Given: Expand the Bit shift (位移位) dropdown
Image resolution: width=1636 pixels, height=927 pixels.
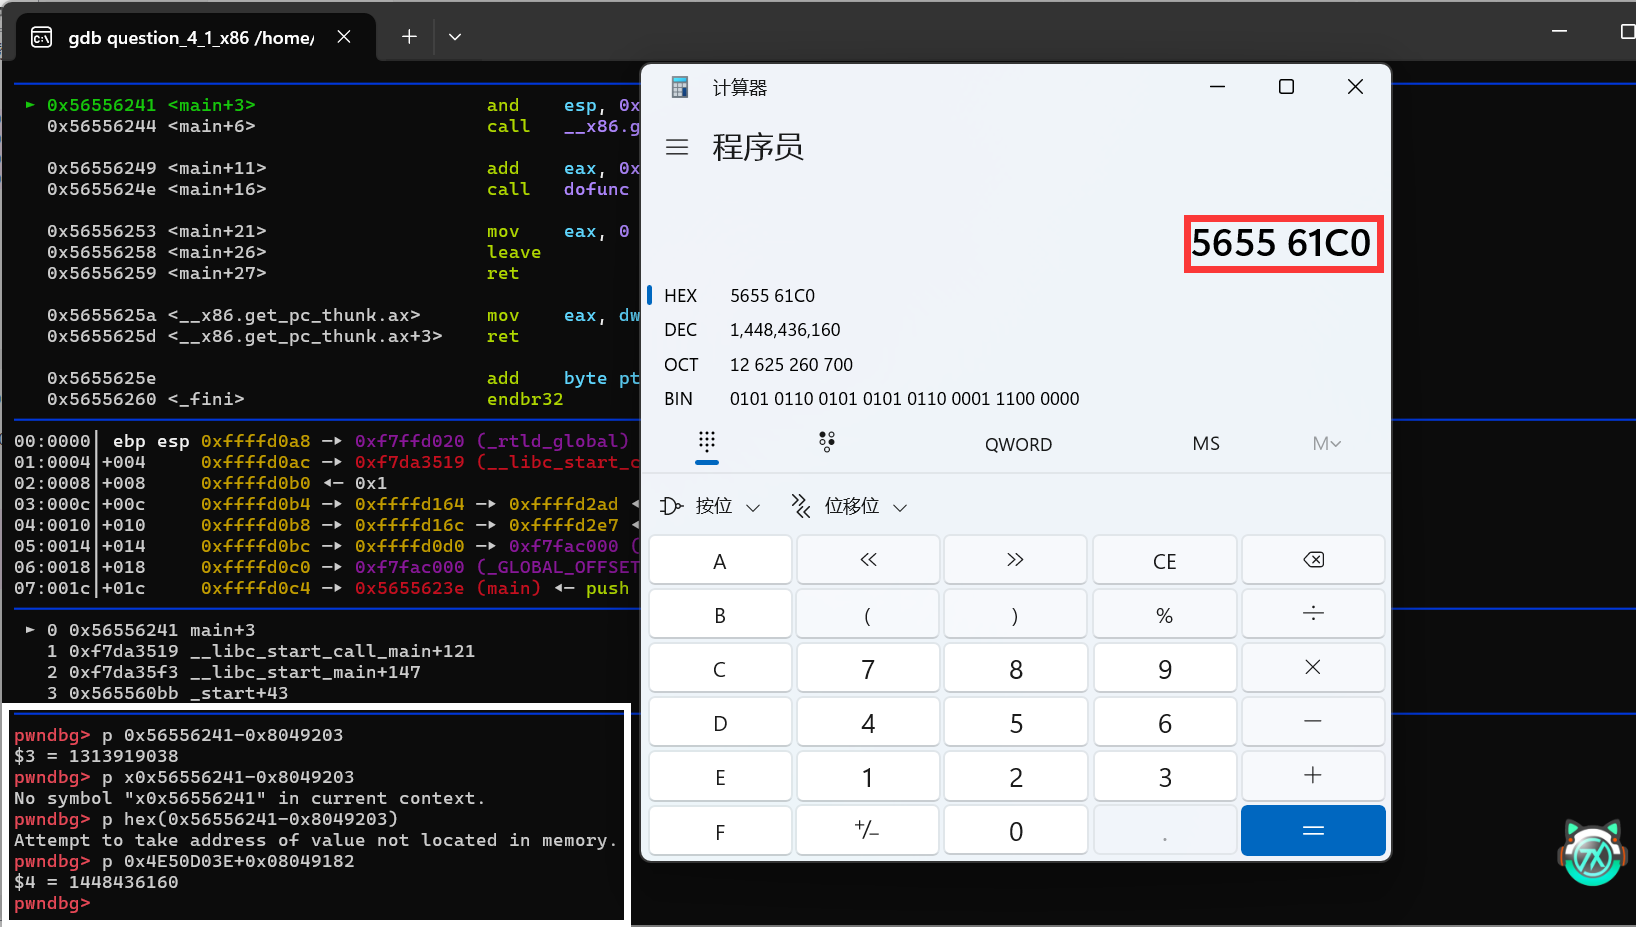Looking at the screenshot, I should [850, 506].
